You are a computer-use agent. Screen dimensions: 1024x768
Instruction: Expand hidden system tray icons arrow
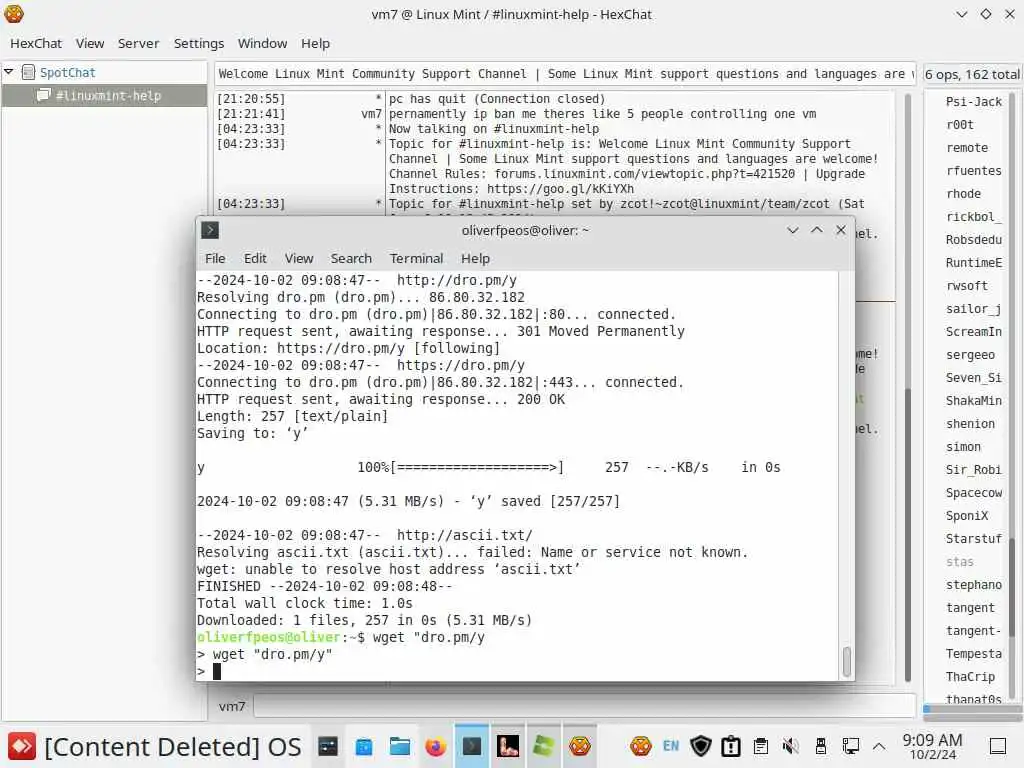point(880,746)
